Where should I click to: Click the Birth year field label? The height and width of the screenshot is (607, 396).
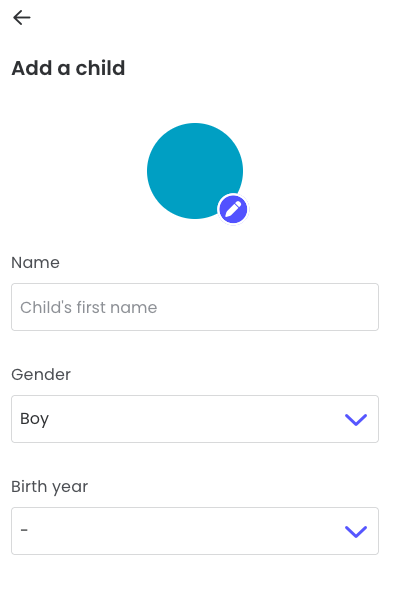[50, 487]
